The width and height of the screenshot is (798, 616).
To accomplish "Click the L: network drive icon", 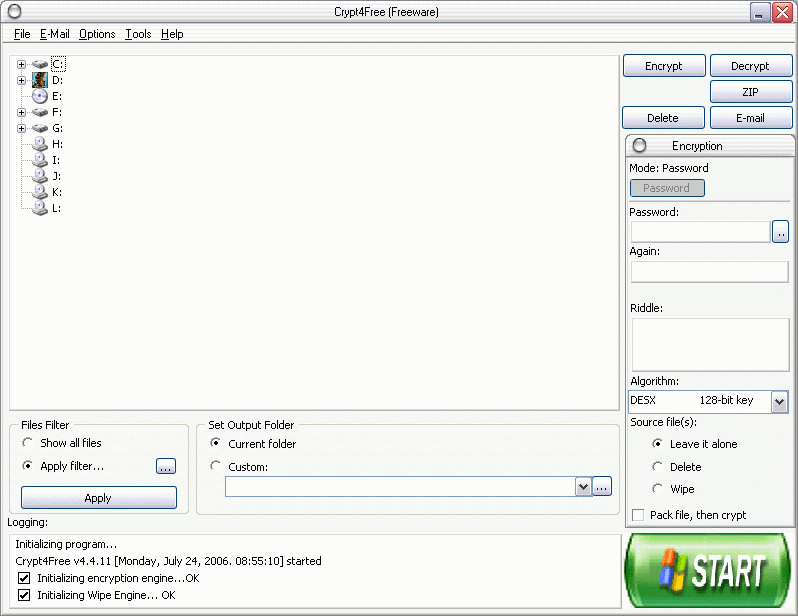I will (x=40, y=208).
